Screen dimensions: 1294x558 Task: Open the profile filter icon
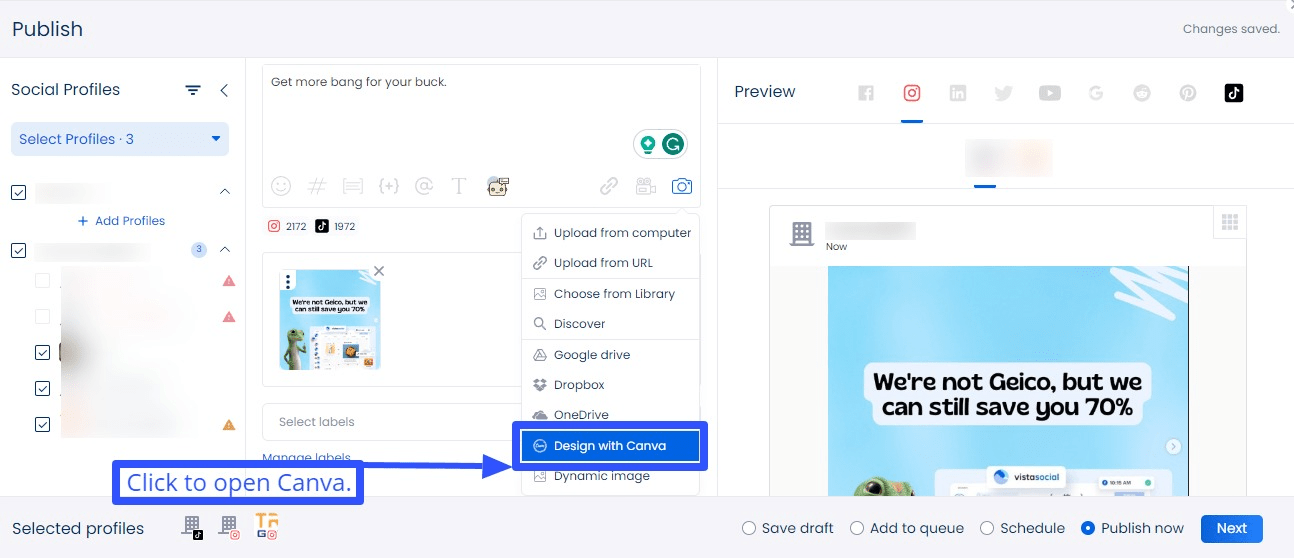(193, 90)
